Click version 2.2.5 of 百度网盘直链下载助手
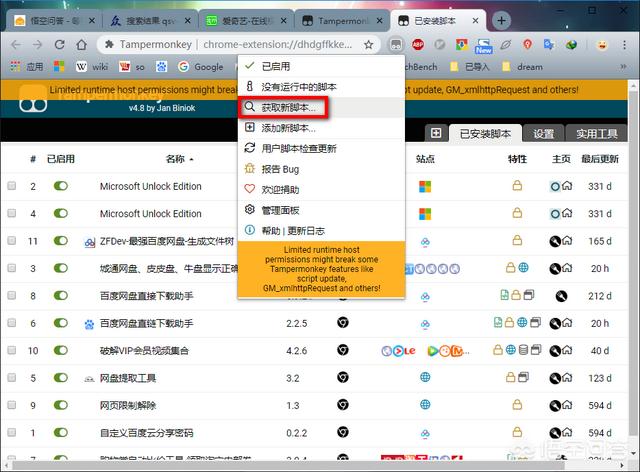This screenshot has width=640, height=472. pyautogui.click(x=296, y=323)
